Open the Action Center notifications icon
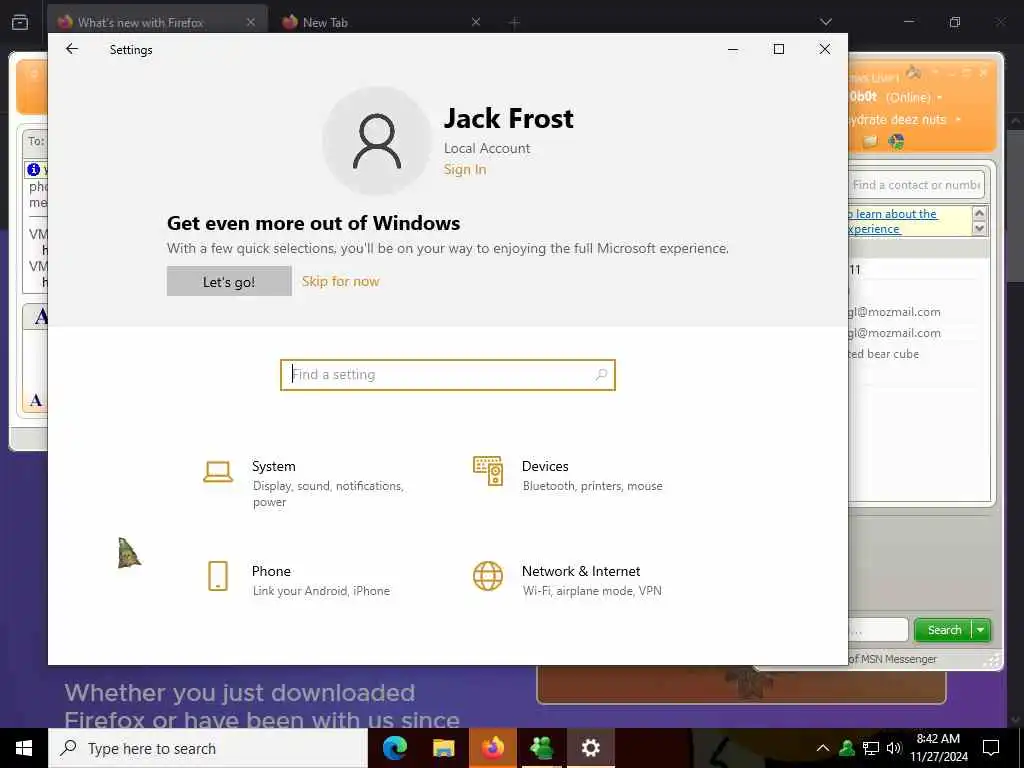The image size is (1024, 768). 991,748
